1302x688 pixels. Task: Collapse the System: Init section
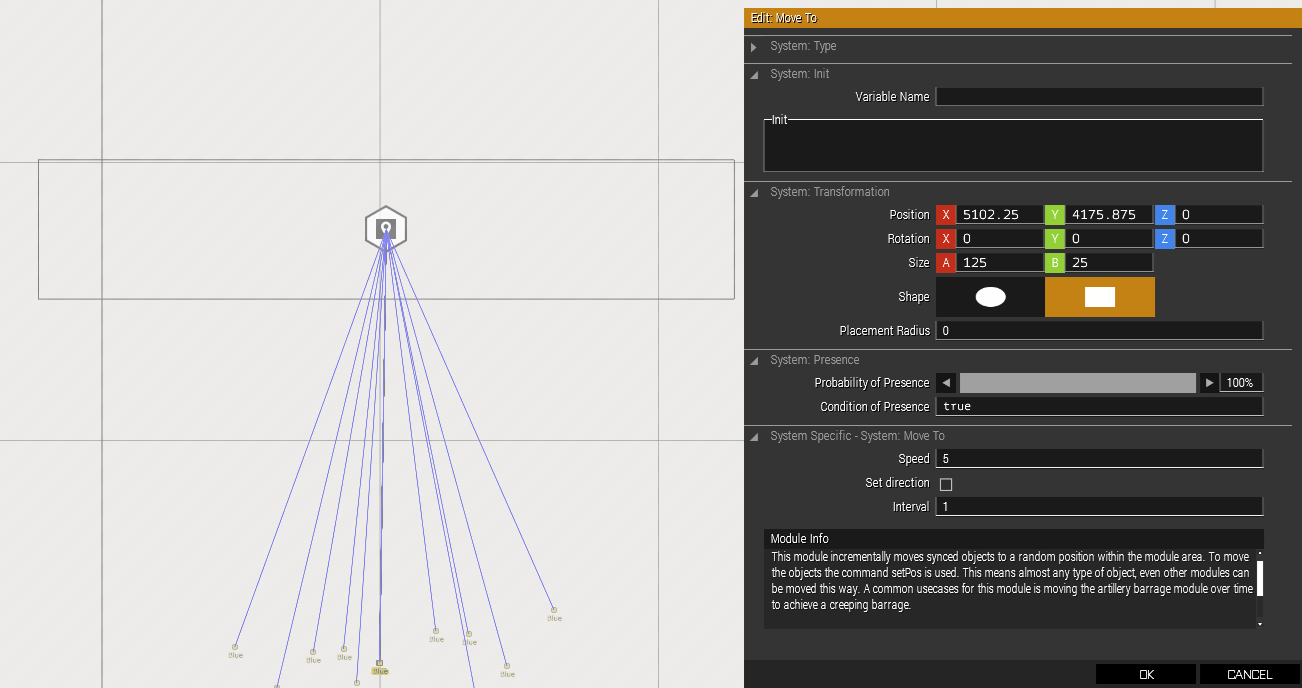click(x=753, y=75)
